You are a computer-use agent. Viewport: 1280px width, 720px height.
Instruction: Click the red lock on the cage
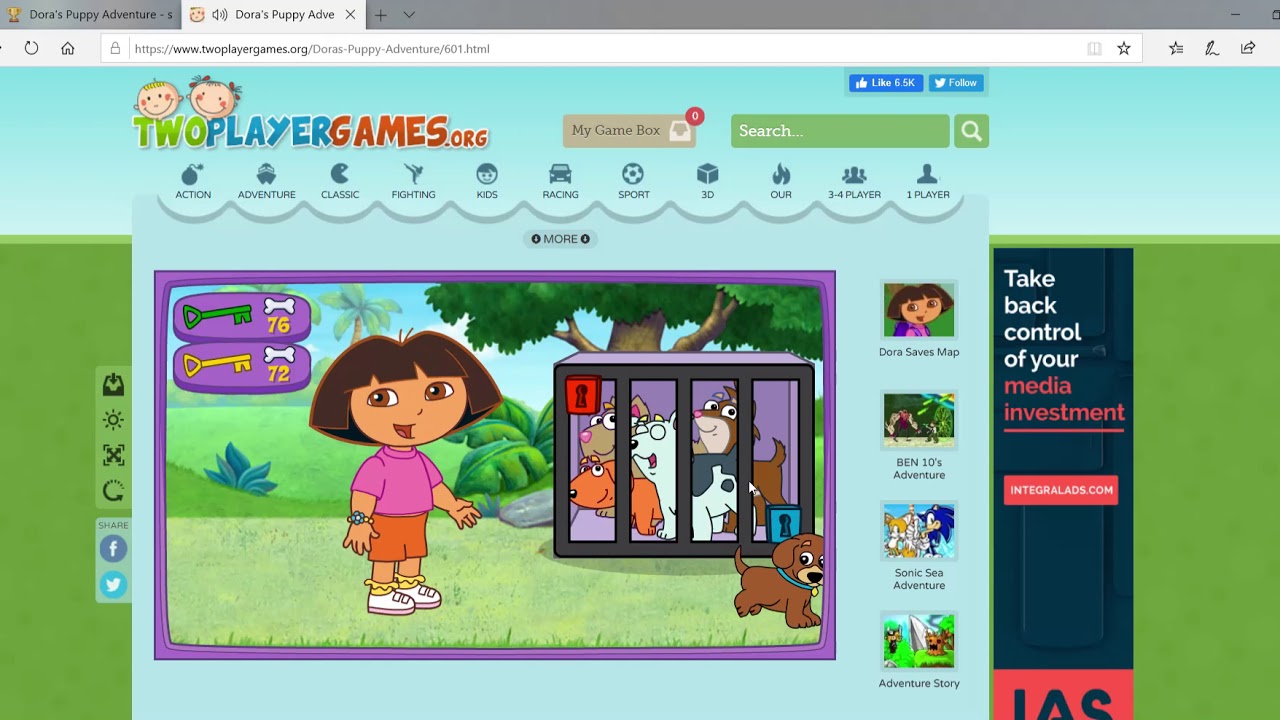(582, 394)
